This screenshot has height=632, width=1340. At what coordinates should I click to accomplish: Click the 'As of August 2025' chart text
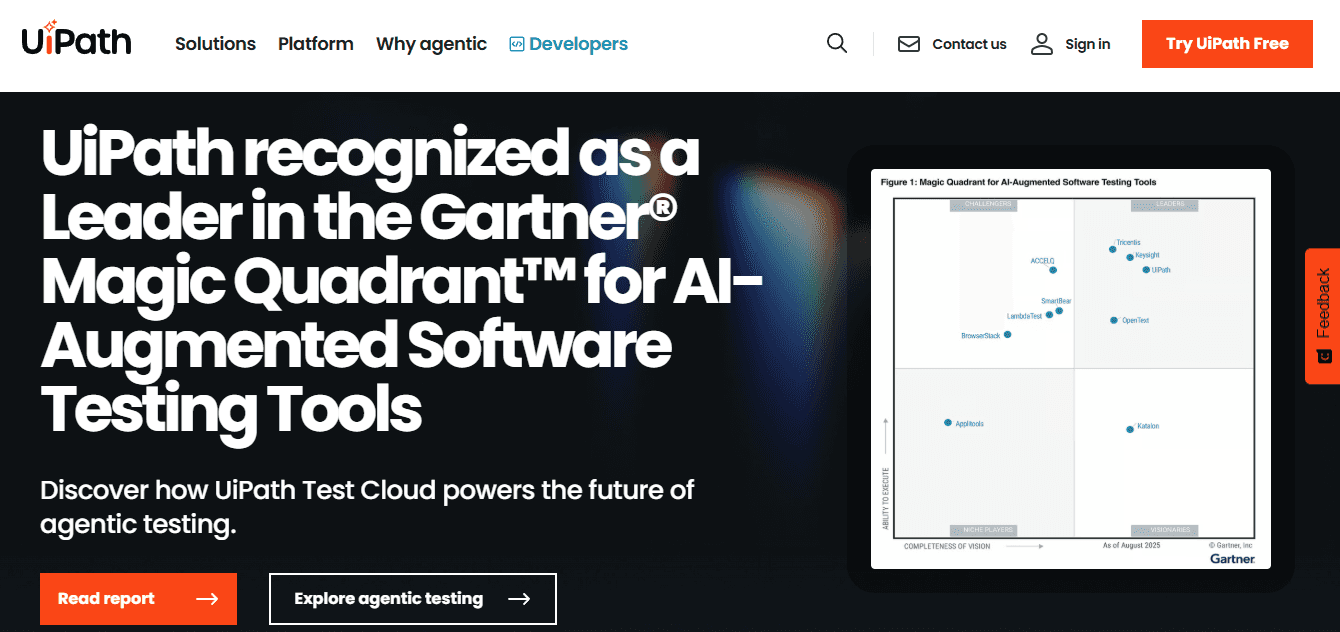1133,546
